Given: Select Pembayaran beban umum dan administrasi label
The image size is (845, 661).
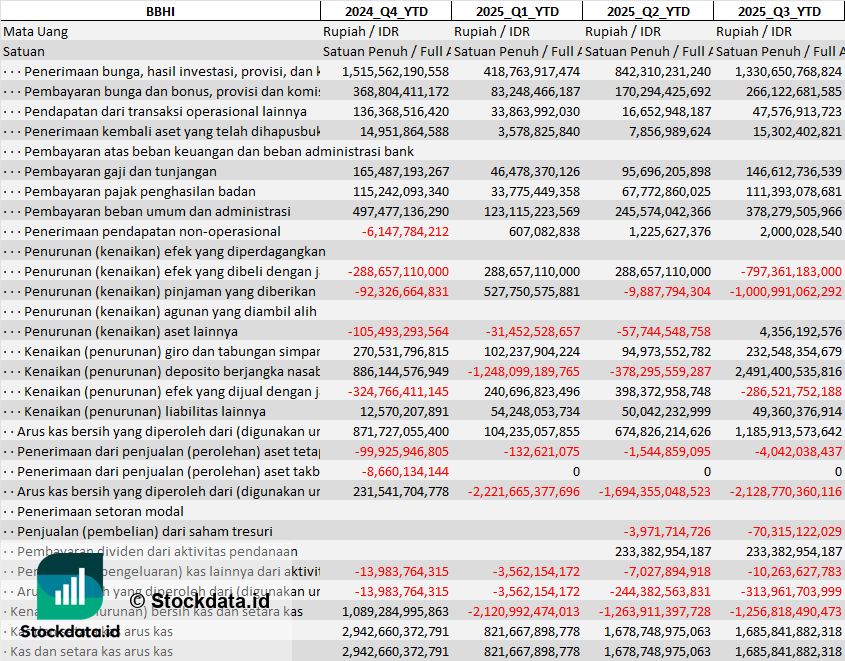Looking at the screenshot, I should tap(147, 212).
